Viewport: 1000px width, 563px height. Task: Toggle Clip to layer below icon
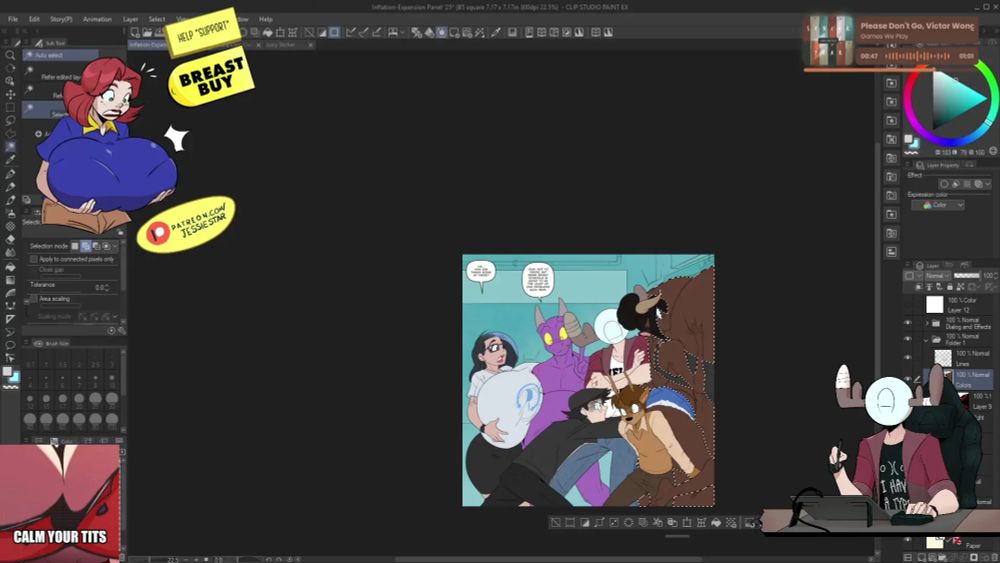(x=920, y=287)
